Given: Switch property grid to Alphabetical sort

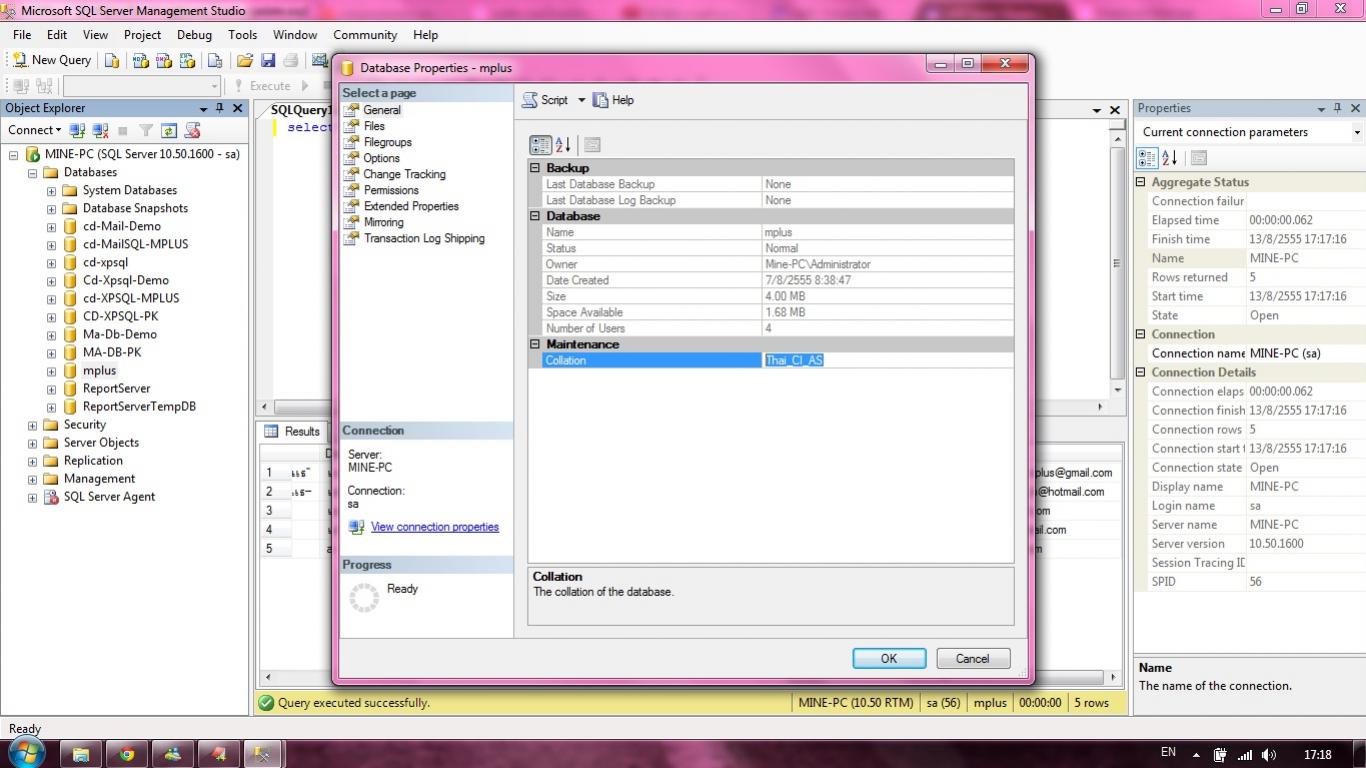Looking at the screenshot, I should coord(563,145).
